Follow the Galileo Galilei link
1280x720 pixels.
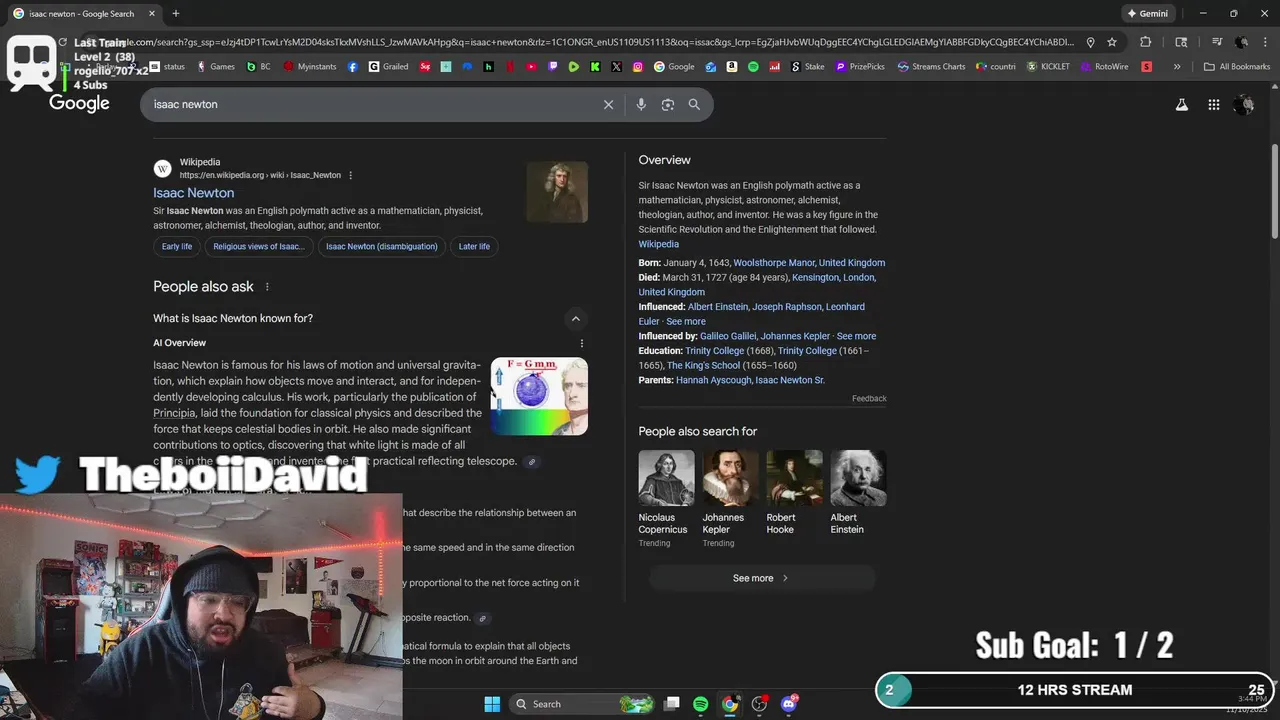pyautogui.click(x=727, y=336)
